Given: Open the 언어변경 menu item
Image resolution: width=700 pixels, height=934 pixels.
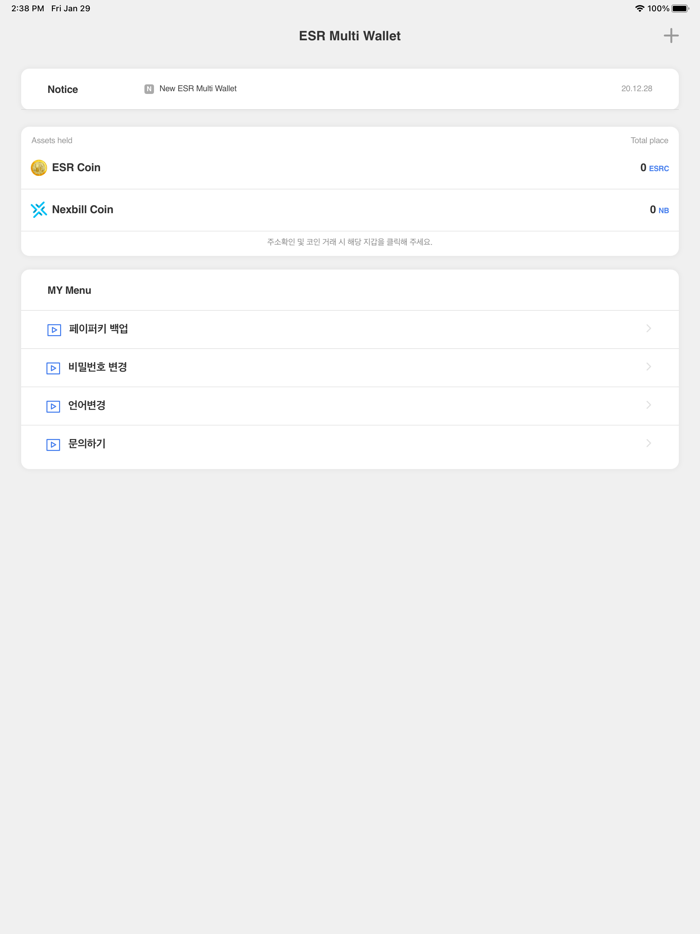Looking at the screenshot, I should point(85,405).
